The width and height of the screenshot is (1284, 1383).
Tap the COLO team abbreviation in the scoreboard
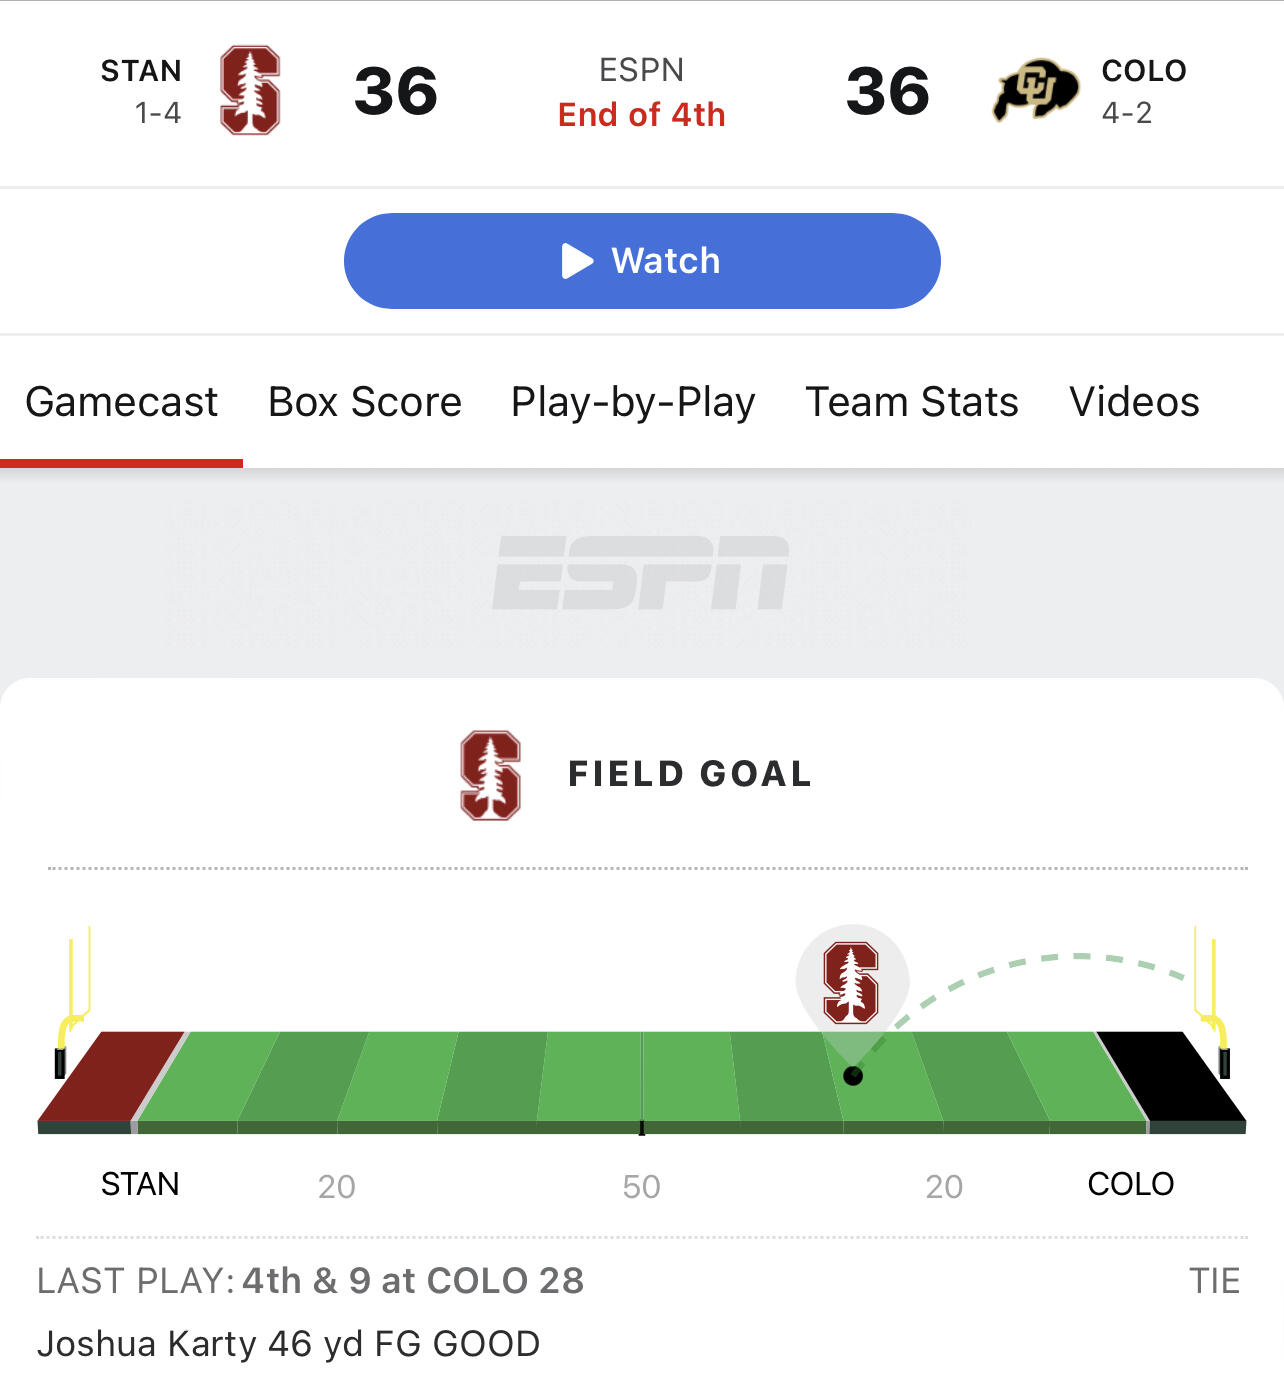(x=1144, y=71)
